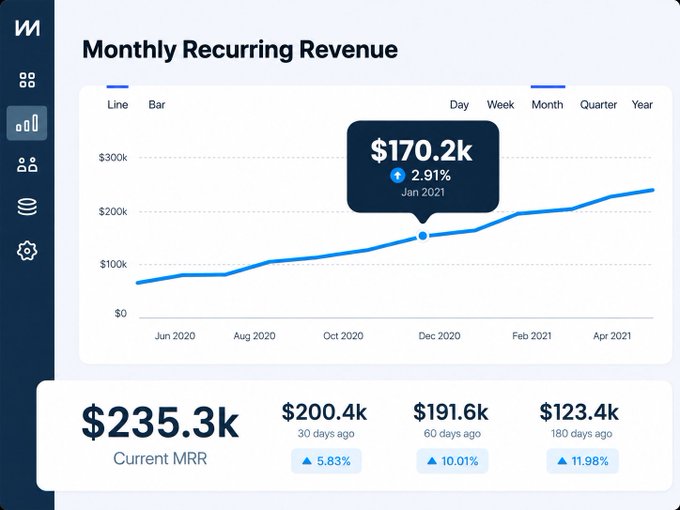Click the $191.6k value
The height and width of the screenshot is (510, 680).
coord(451,412)
